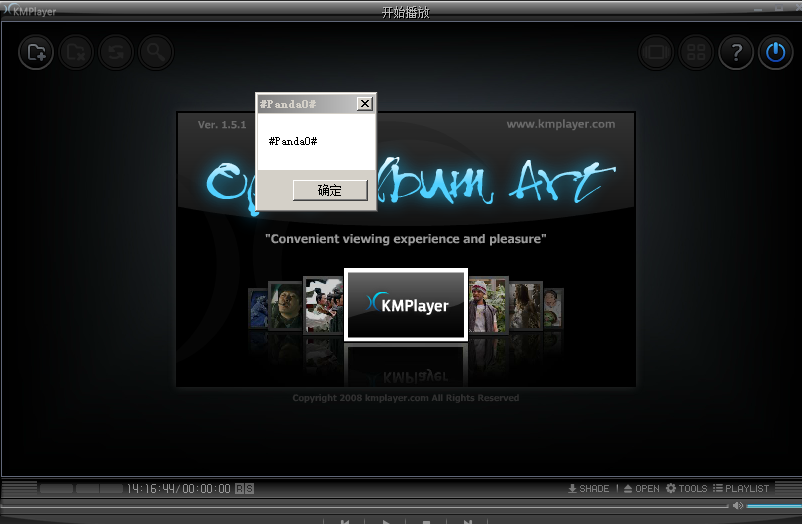The height and width of the screenshot is (524, 802).
Task: Switch to cover flow view icon
Action: point(656,52)
